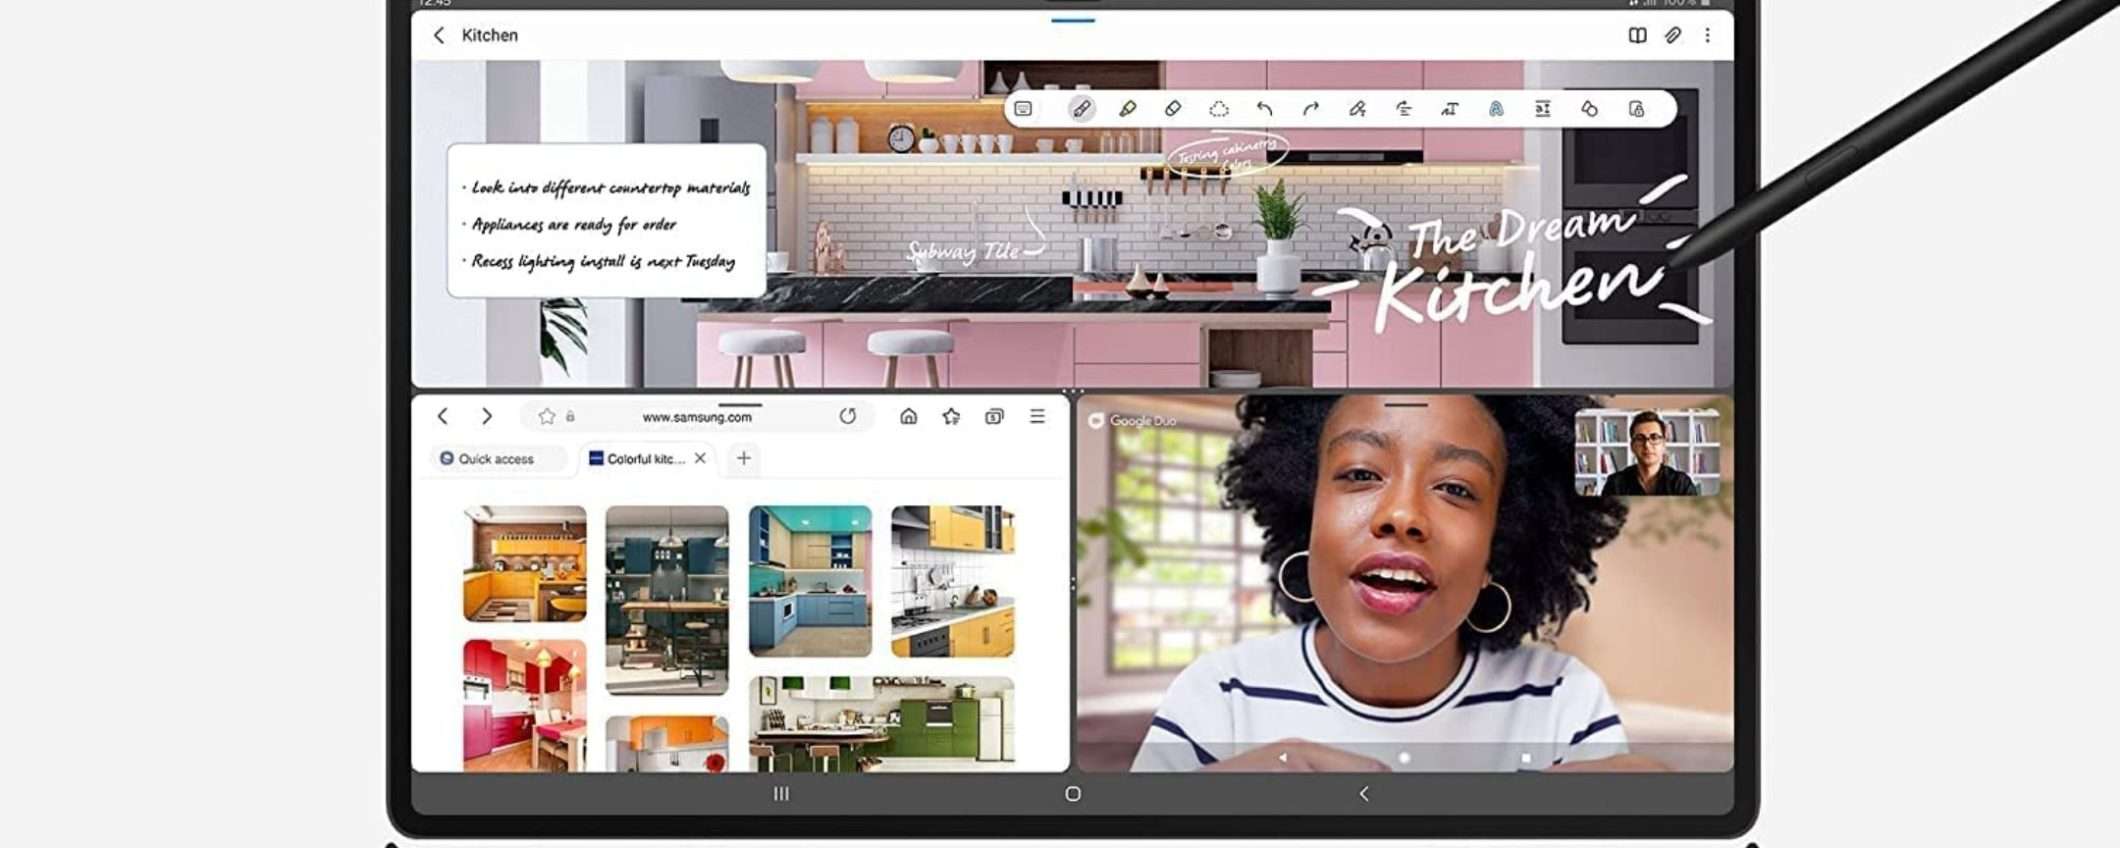Image resolution: width=2120 pixels, height=848 pixels.
Task: Select the pen tool in drawing toolbar
Action: click(1081, 109)
